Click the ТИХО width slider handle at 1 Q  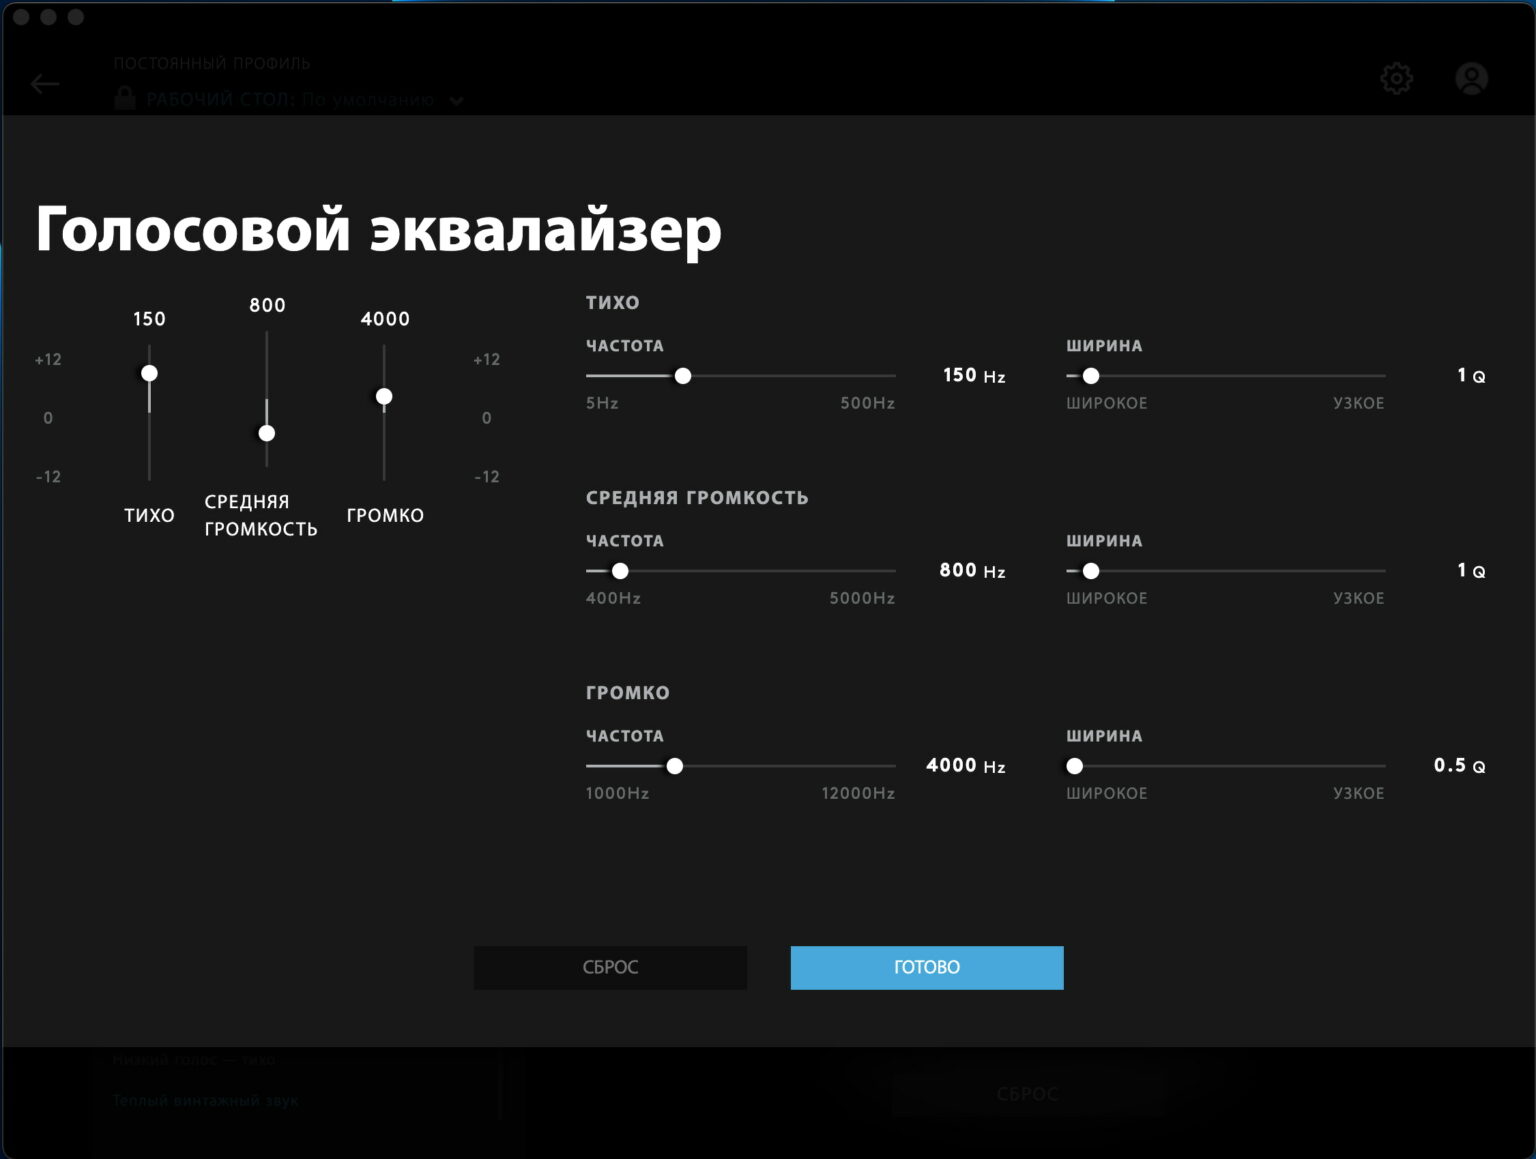click(1091, 376)
